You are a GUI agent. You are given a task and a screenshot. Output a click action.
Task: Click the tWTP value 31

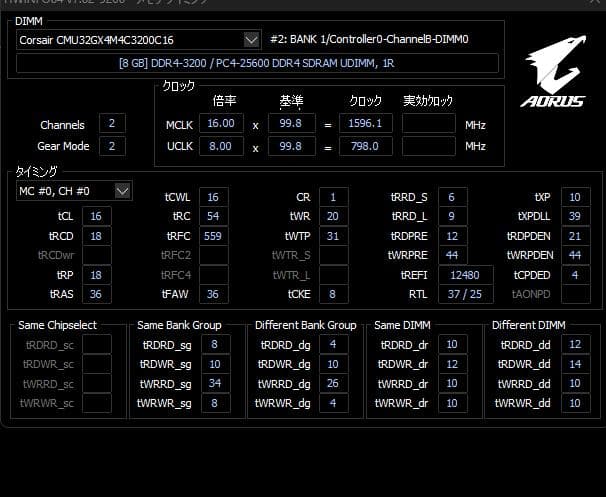click(x=334, y=236)
